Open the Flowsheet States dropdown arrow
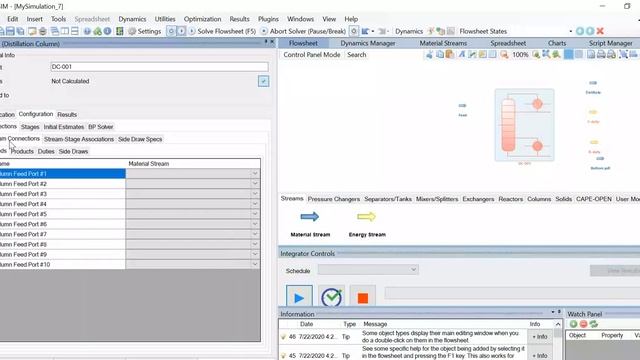 (x=571, y=31)
